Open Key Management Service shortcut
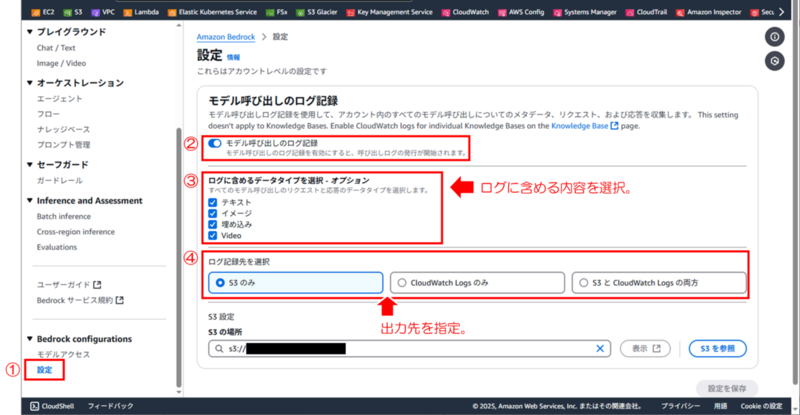The image size is (800, 415). click(389, 12)
